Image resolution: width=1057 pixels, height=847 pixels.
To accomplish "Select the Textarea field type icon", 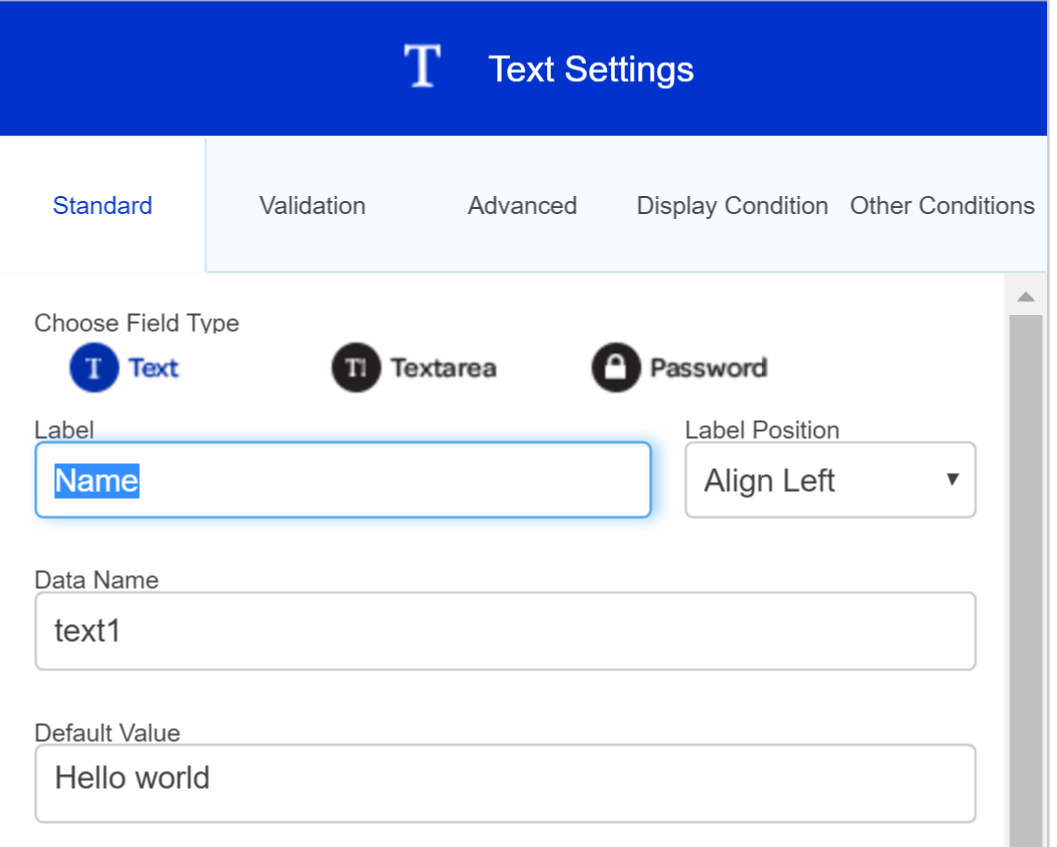I will pyautogui.click(x=355, y=368).
